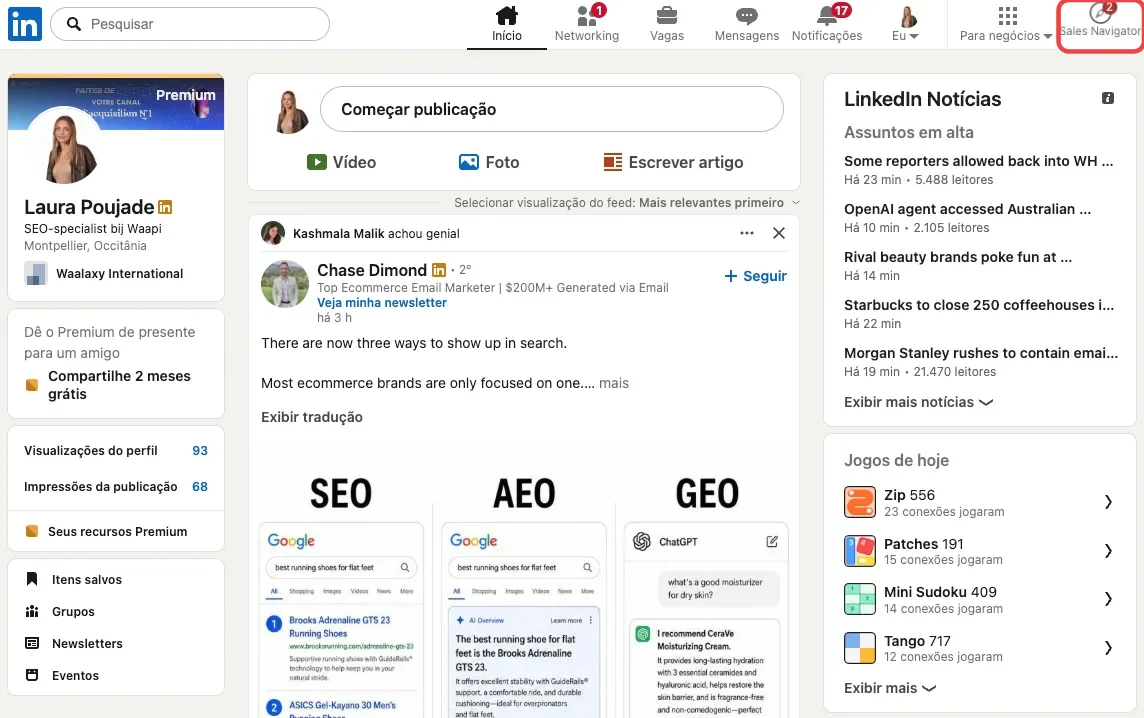The width and height of the screenshot is (1144, 718).
Task: Open Laura Poujade's profile name
Action: tap(89, 207)
